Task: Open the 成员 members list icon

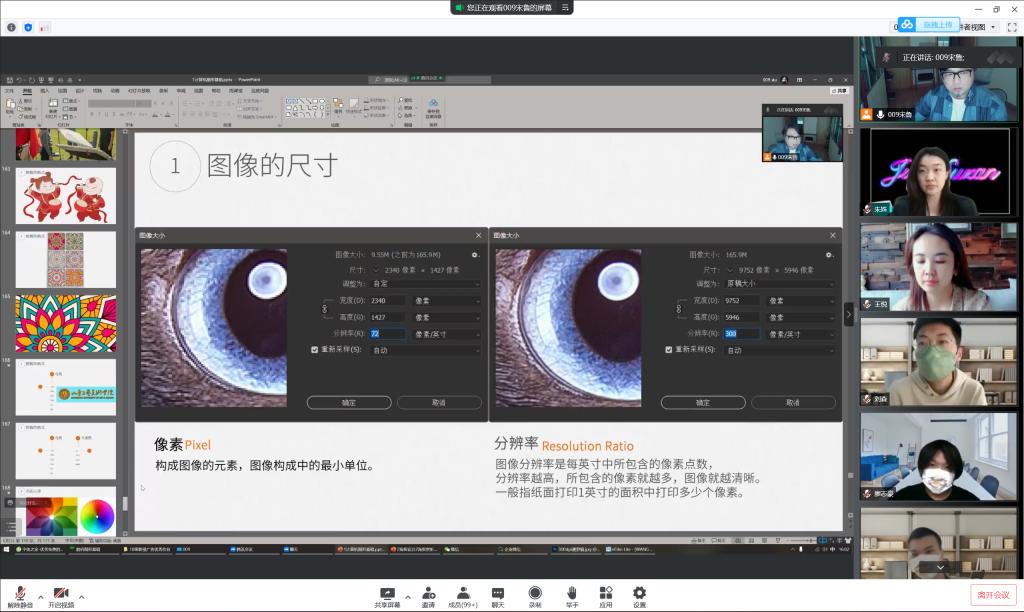Action: point(463,592)
